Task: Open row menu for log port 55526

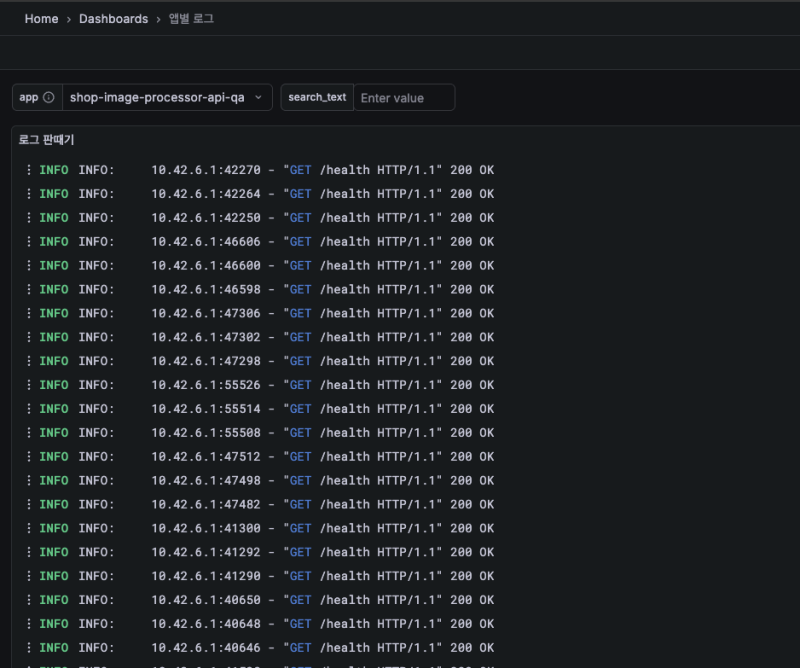Action: [x=29, y=385]
